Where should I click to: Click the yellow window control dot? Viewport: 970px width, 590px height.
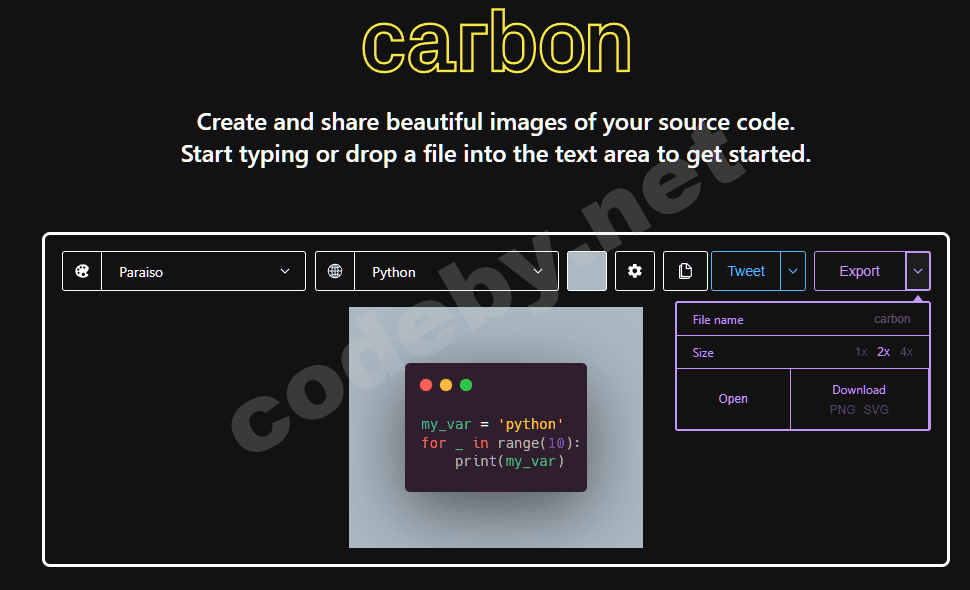(x=446, y=385)
